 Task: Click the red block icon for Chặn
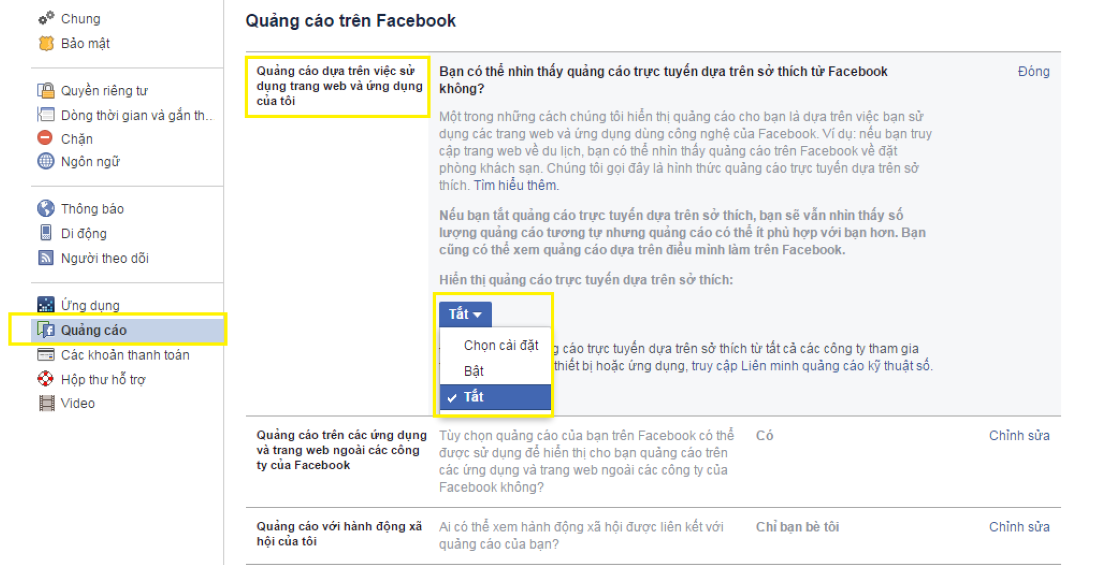click(46, 138)
